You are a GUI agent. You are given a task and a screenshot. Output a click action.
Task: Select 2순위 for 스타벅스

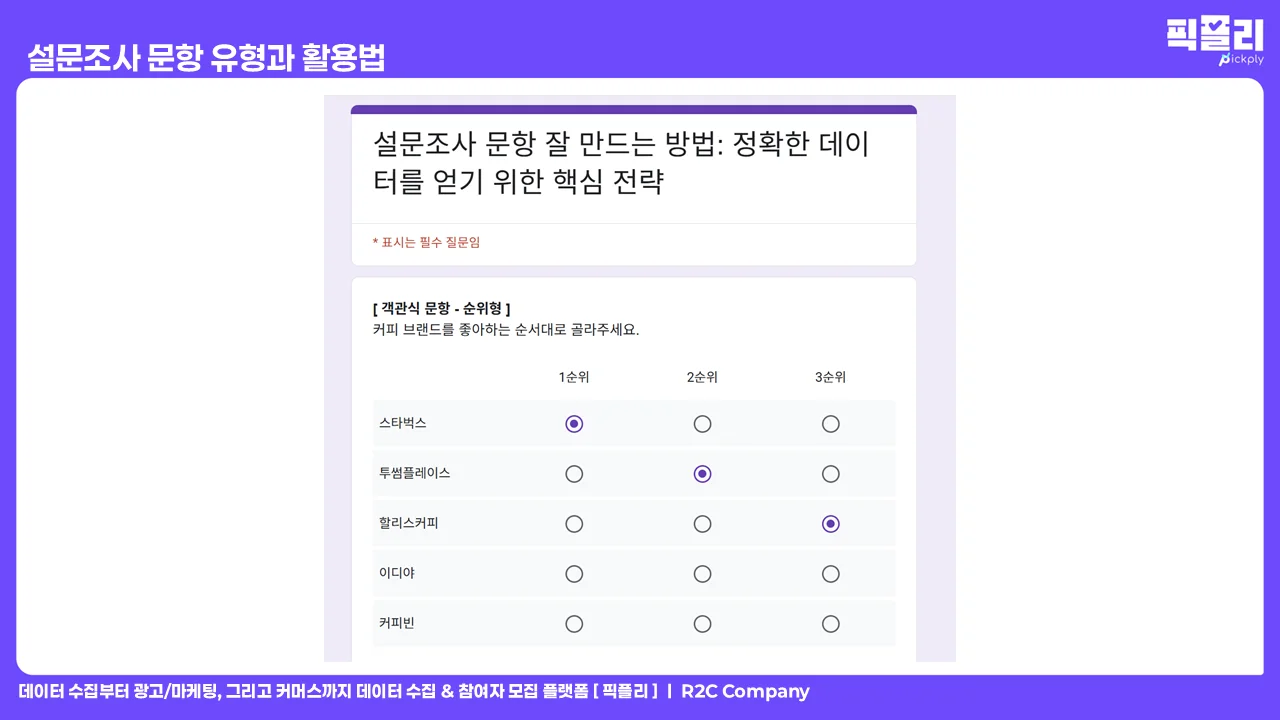[702, 423]
